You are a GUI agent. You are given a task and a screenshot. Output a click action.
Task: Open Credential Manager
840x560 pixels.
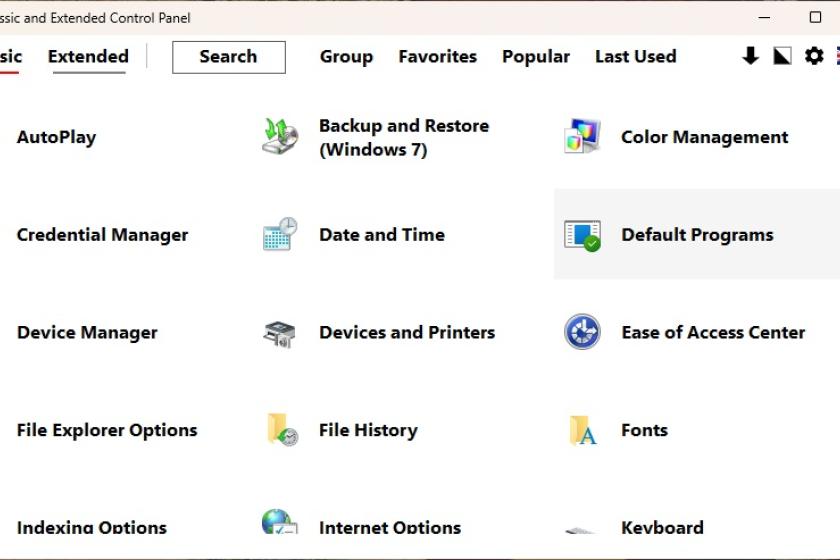(x=102, y=235)
